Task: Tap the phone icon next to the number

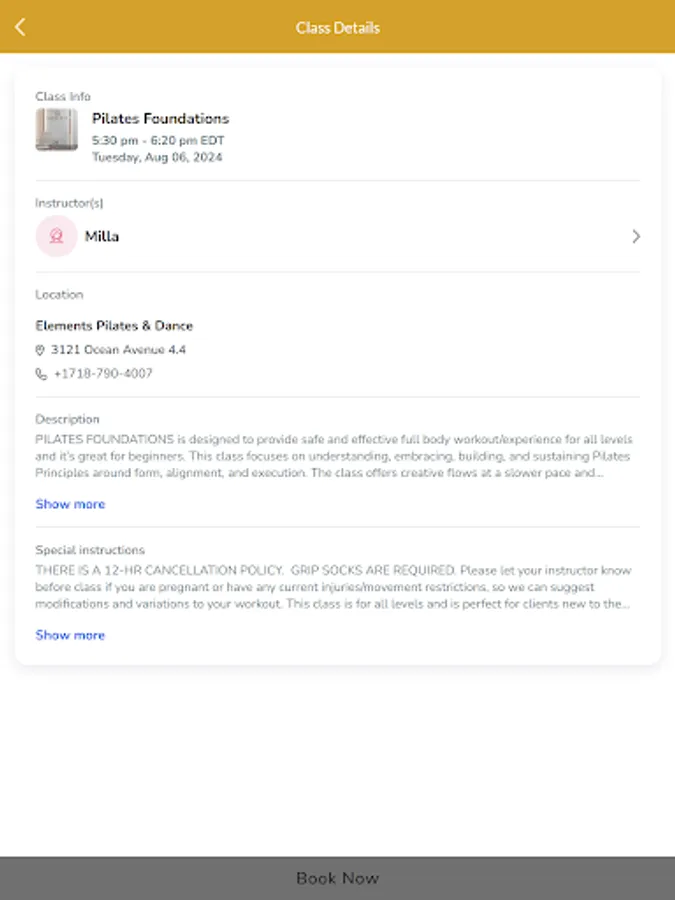Action: pyautogui.click(x=41, y=374)
